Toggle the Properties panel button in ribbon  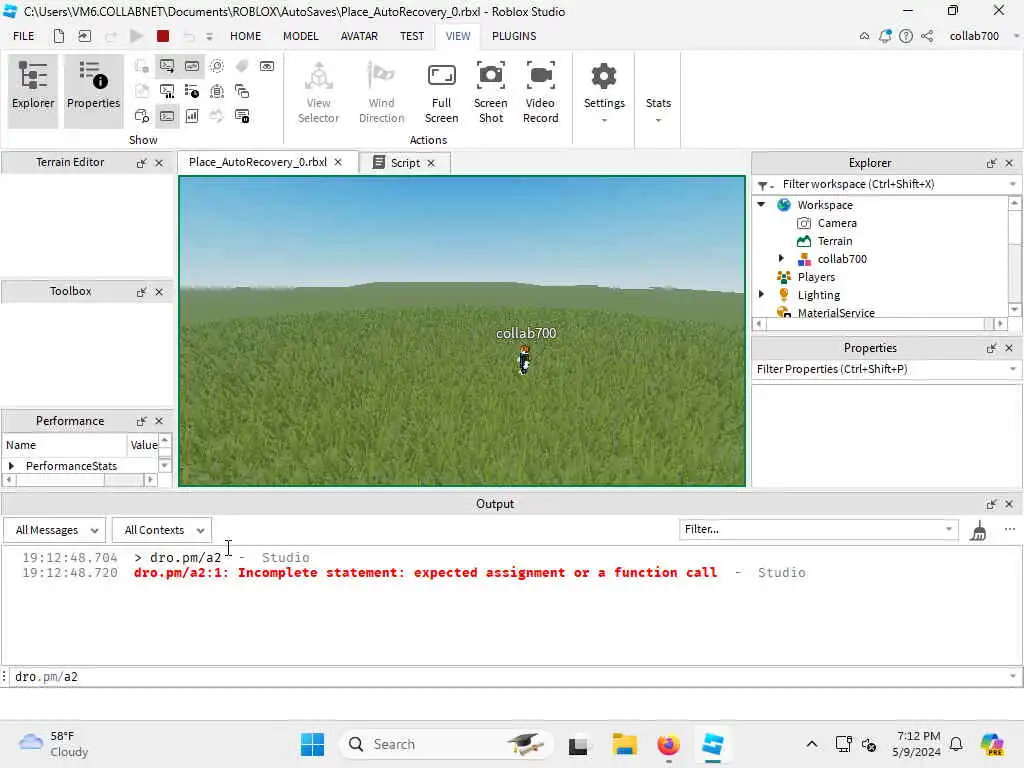[x=93, y=91]
